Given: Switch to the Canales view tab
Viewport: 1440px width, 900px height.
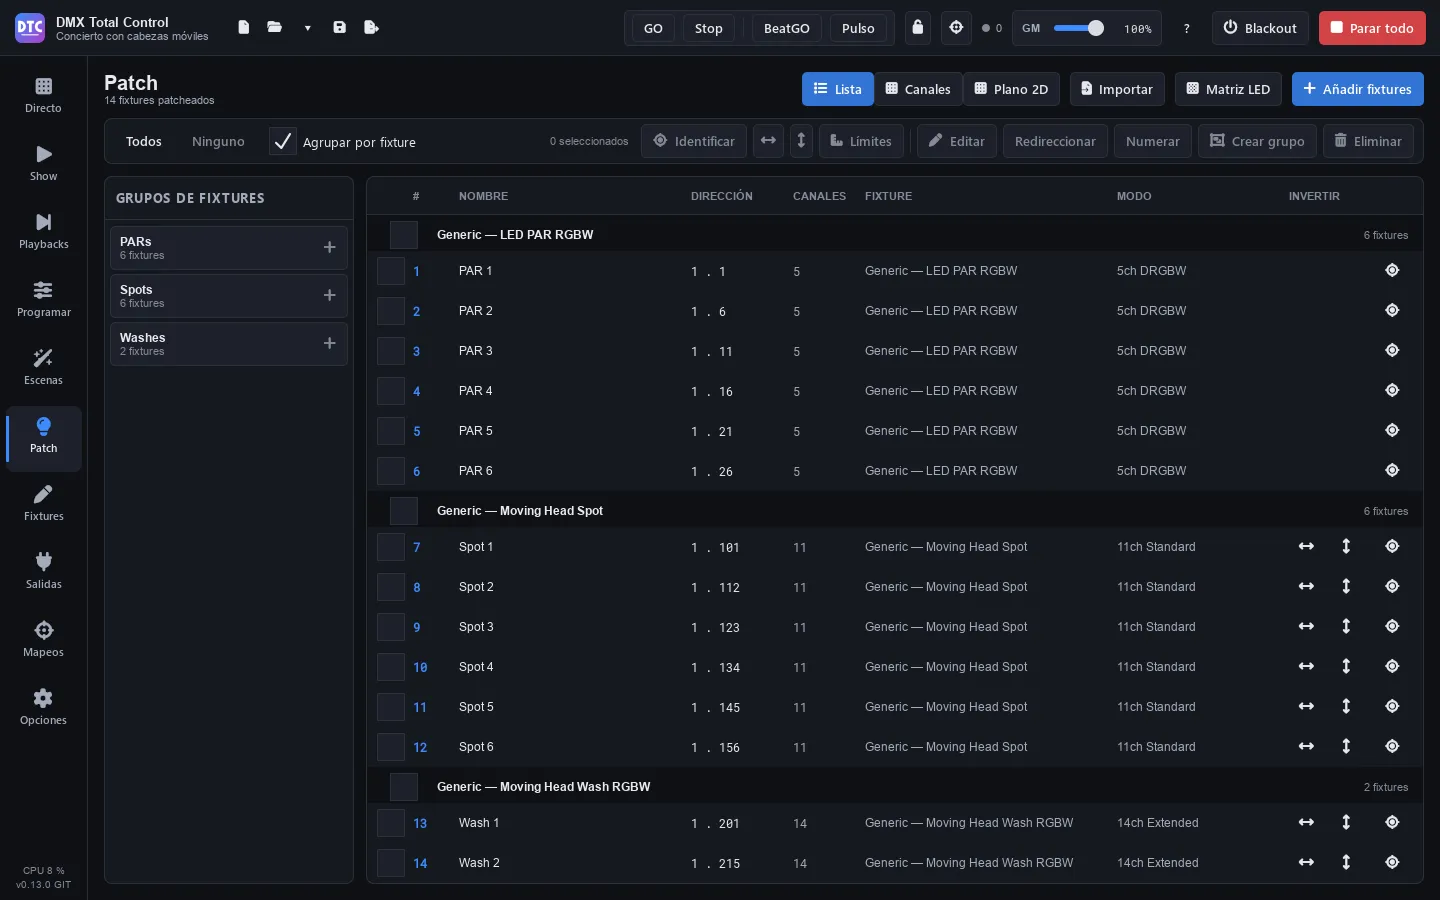Looking at the screenshot, I should (x=918, y=89).
